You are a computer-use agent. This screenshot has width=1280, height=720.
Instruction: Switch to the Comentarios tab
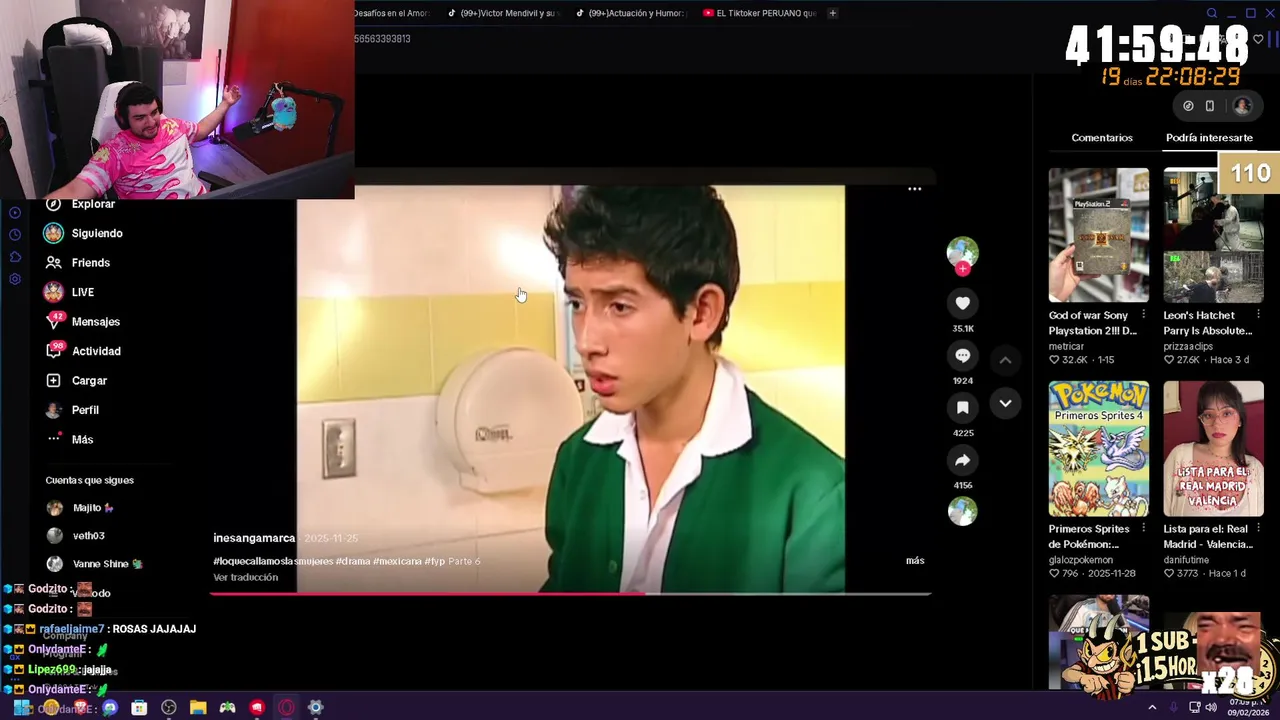[x=1102, y=138]
